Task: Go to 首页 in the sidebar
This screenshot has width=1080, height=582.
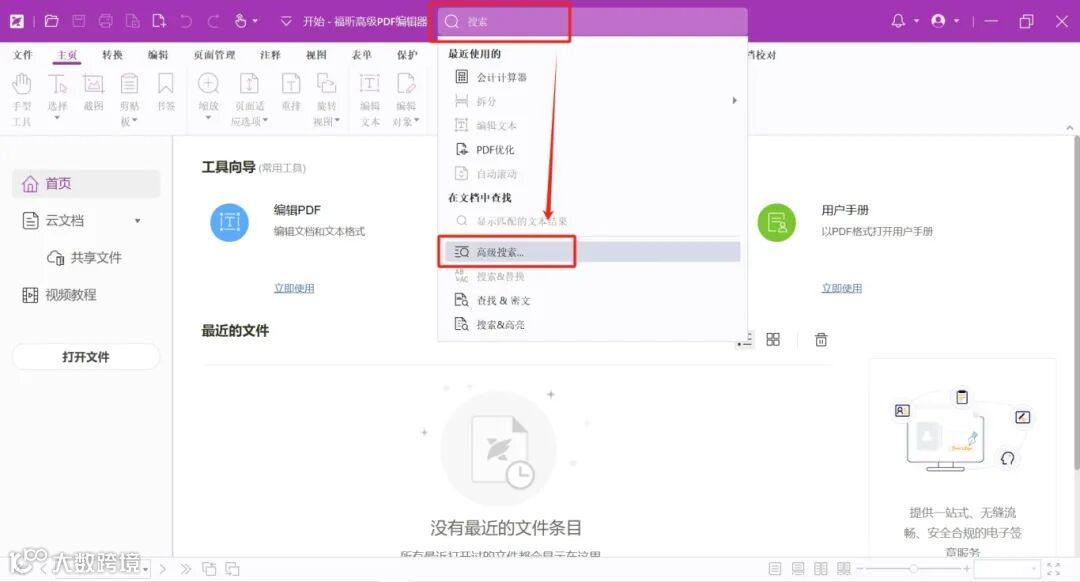Action: [86, 184]
